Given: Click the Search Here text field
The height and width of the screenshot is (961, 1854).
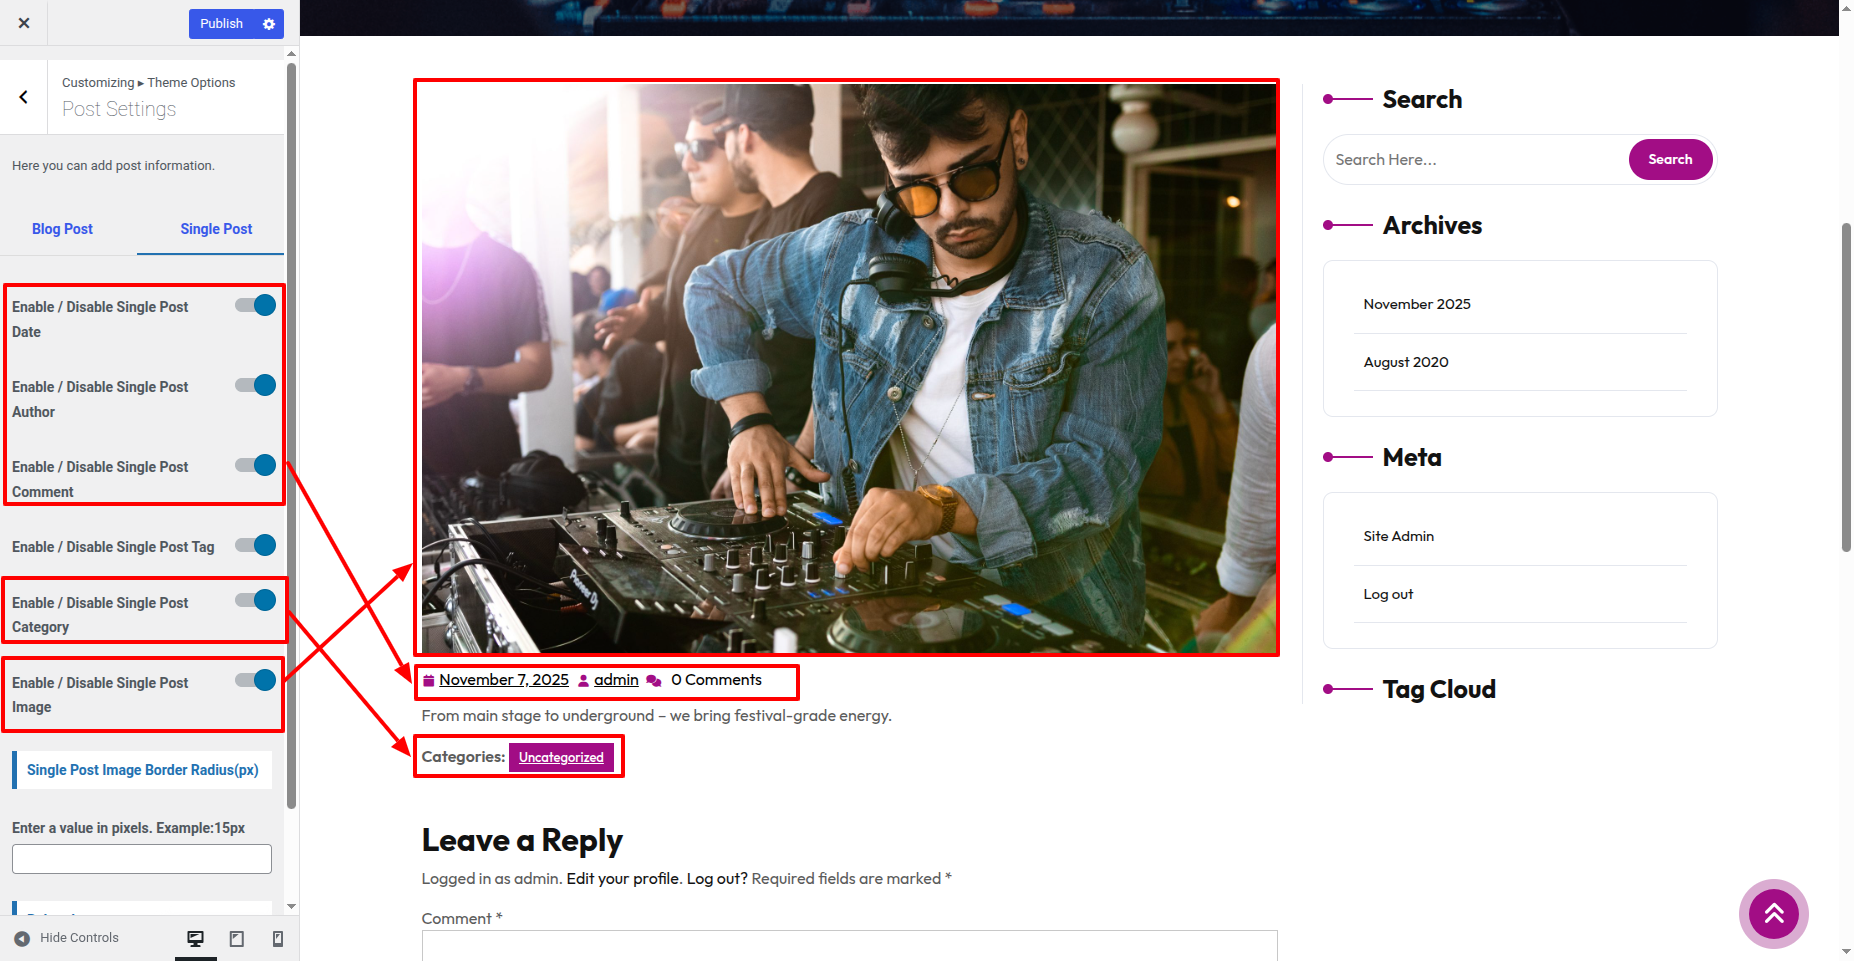Looking at the screenshot, I should pyautogui.click(x=1475, y=160).
